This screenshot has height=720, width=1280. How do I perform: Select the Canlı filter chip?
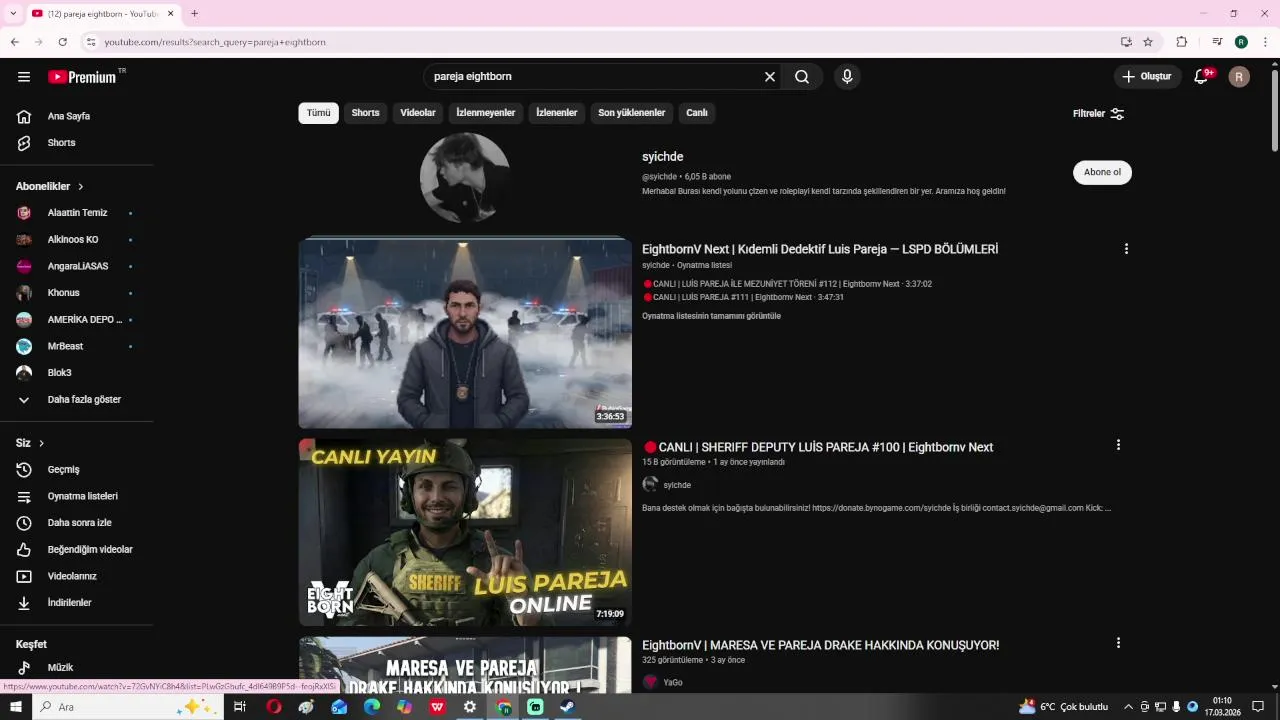697,113
